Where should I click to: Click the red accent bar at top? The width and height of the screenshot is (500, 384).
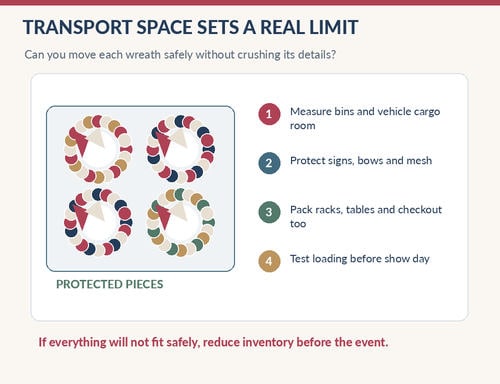coord(250,2)
